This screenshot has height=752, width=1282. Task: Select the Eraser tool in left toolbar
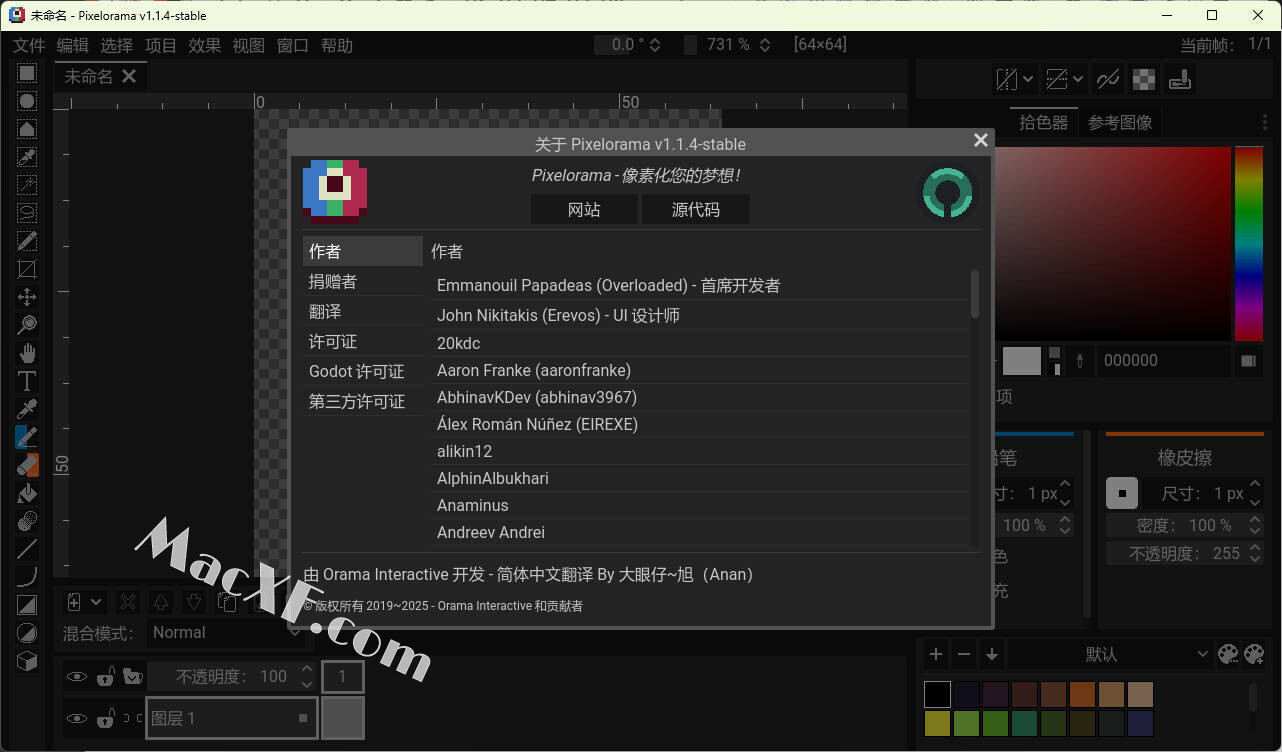tap(27, 465)
